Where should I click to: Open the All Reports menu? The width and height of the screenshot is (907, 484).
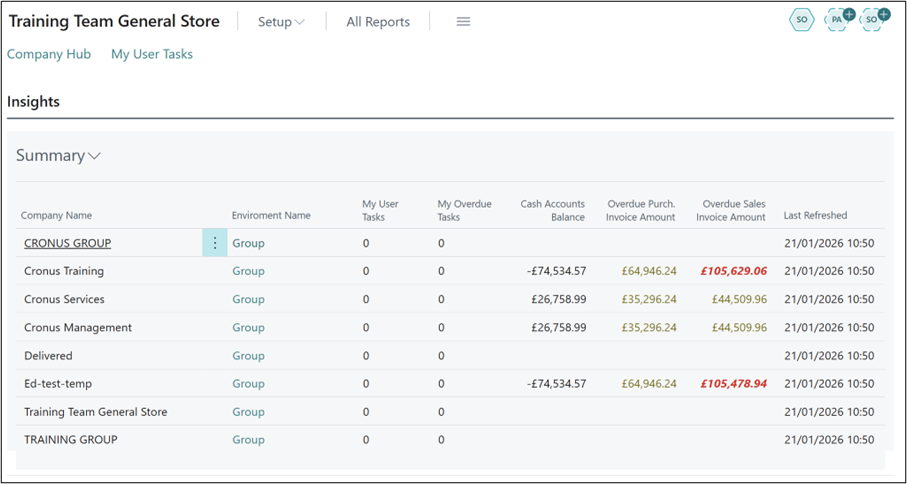pyautogui.click(x=378, y=22)
